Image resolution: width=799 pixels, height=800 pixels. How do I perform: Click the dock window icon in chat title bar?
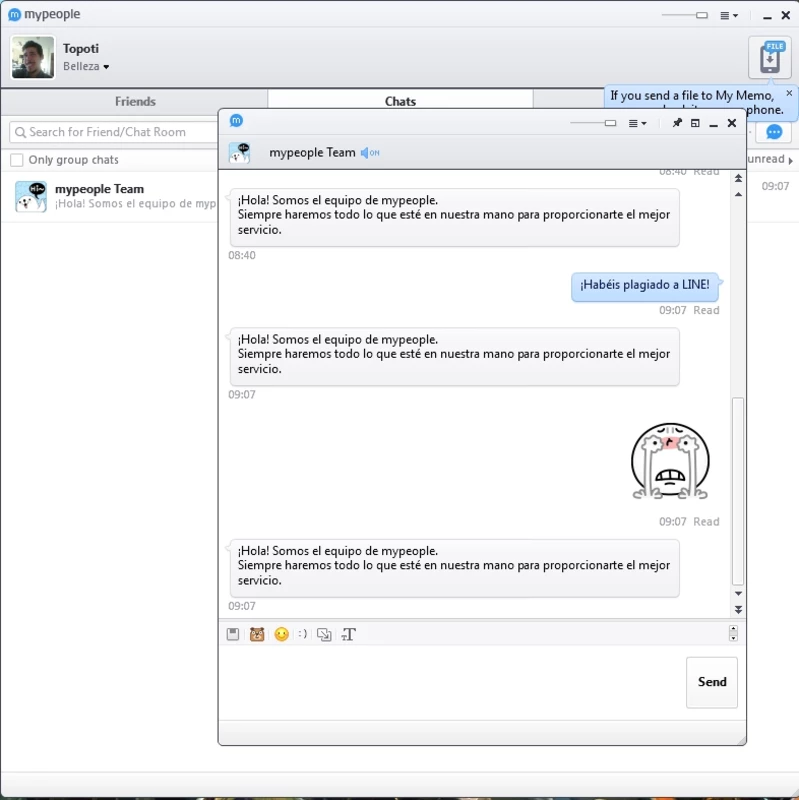pos(695,123)
